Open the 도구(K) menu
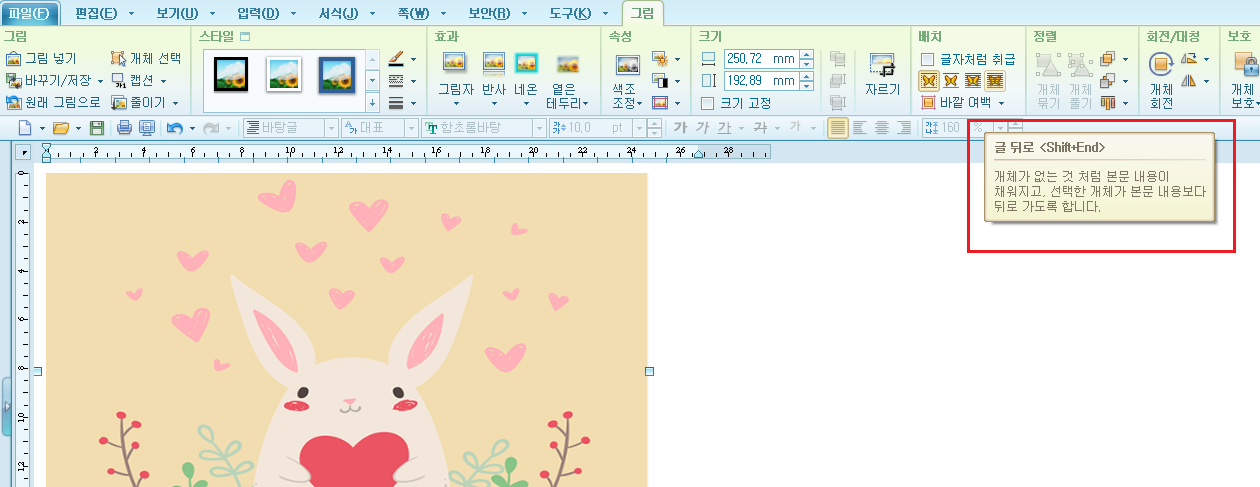This screenshot has width=1260, height=487. [x=570, y=13]
